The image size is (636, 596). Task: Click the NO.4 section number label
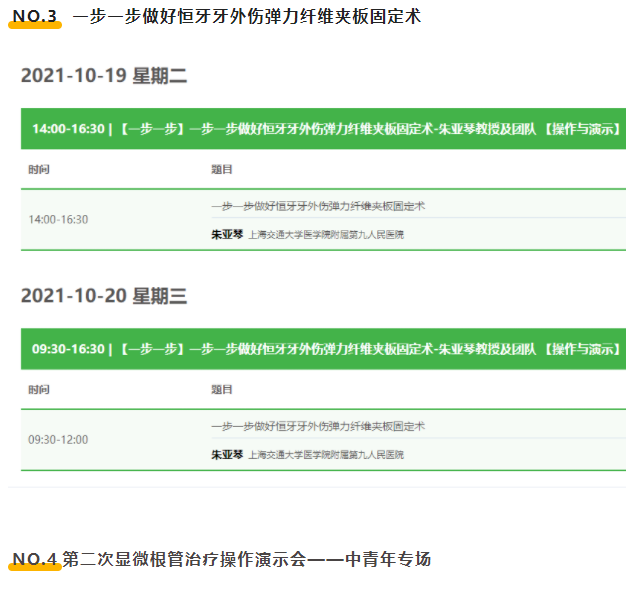pyautogui.click(x=34, y=559)
